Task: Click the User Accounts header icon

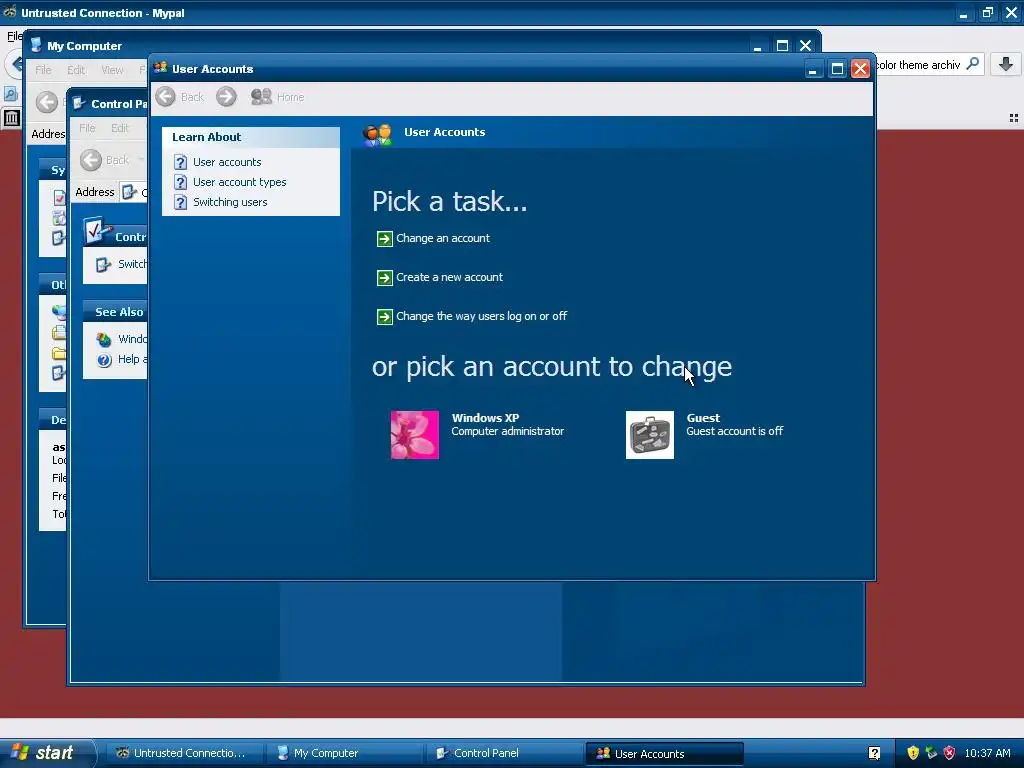Action: tap(377, 135)
